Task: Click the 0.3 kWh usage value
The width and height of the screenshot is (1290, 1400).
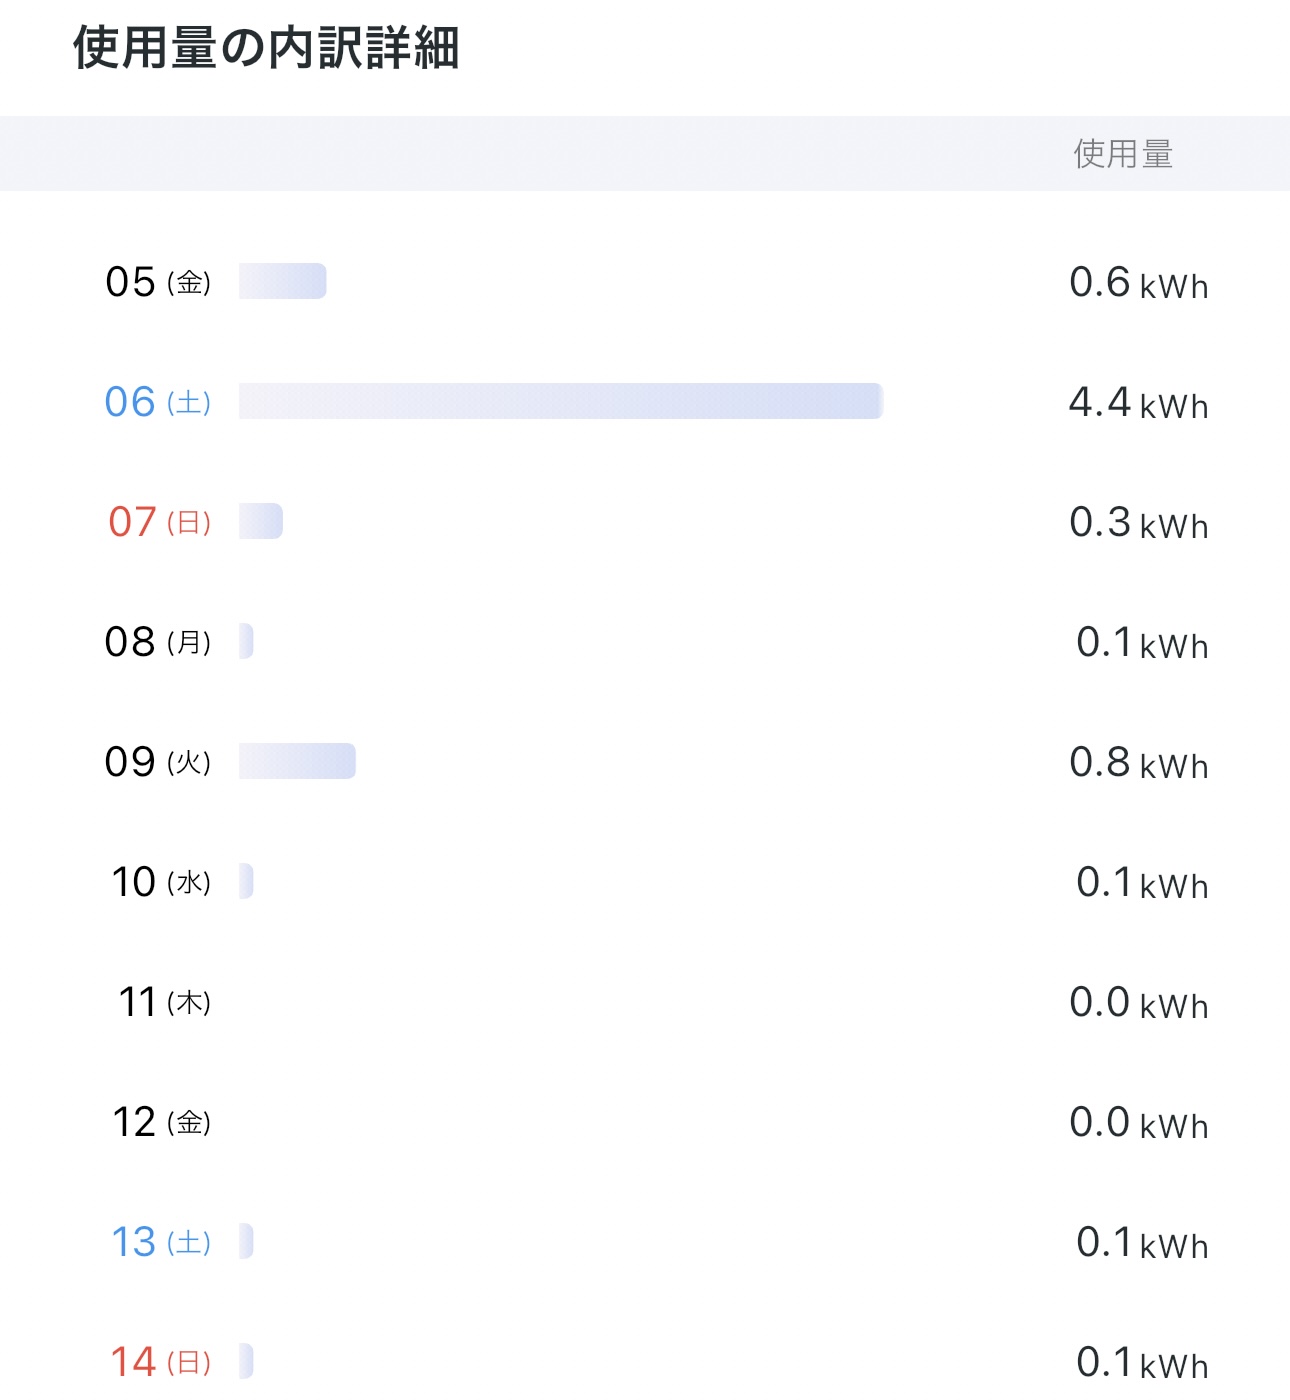Action: coord(1138,523)
